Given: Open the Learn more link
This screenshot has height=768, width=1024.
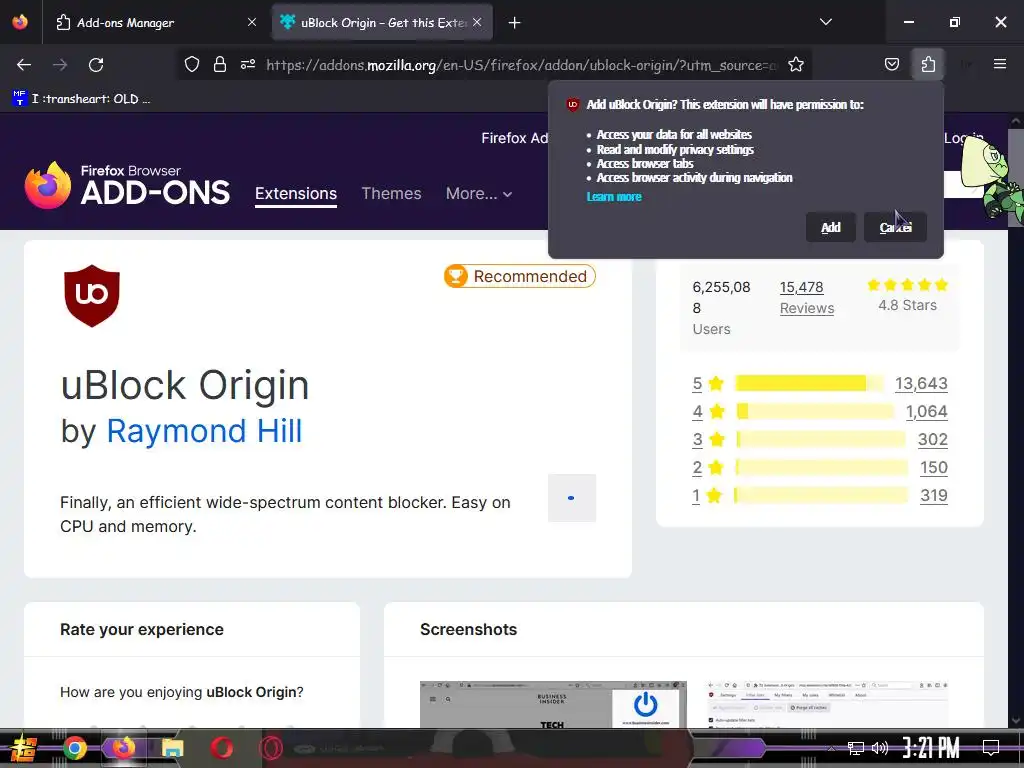Looking at the screenshot, I should (x=614, y=197).
